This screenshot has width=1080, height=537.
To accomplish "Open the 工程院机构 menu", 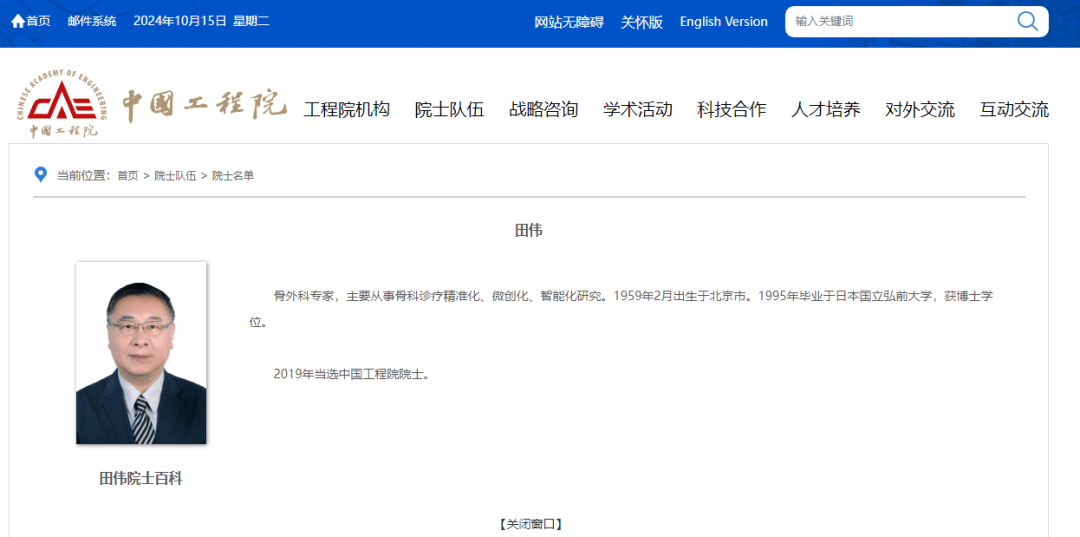I will point(347,110).
